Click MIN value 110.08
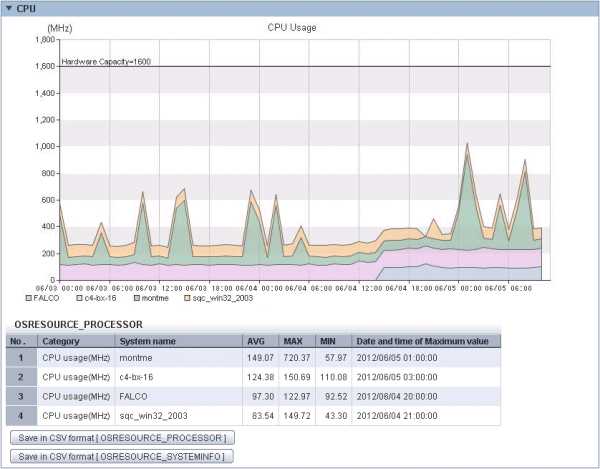The image size is (600, 469). (334, 377)
